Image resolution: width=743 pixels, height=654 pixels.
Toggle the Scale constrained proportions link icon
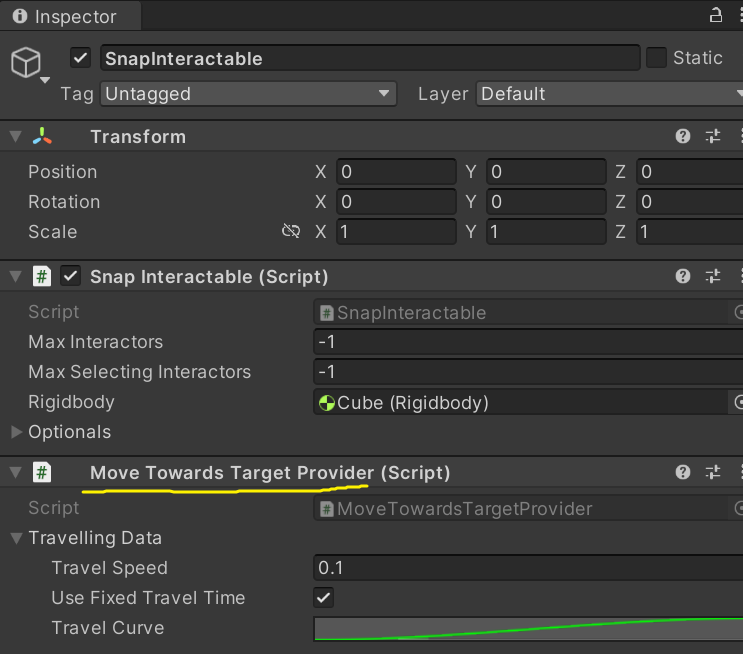click(291, 231)
